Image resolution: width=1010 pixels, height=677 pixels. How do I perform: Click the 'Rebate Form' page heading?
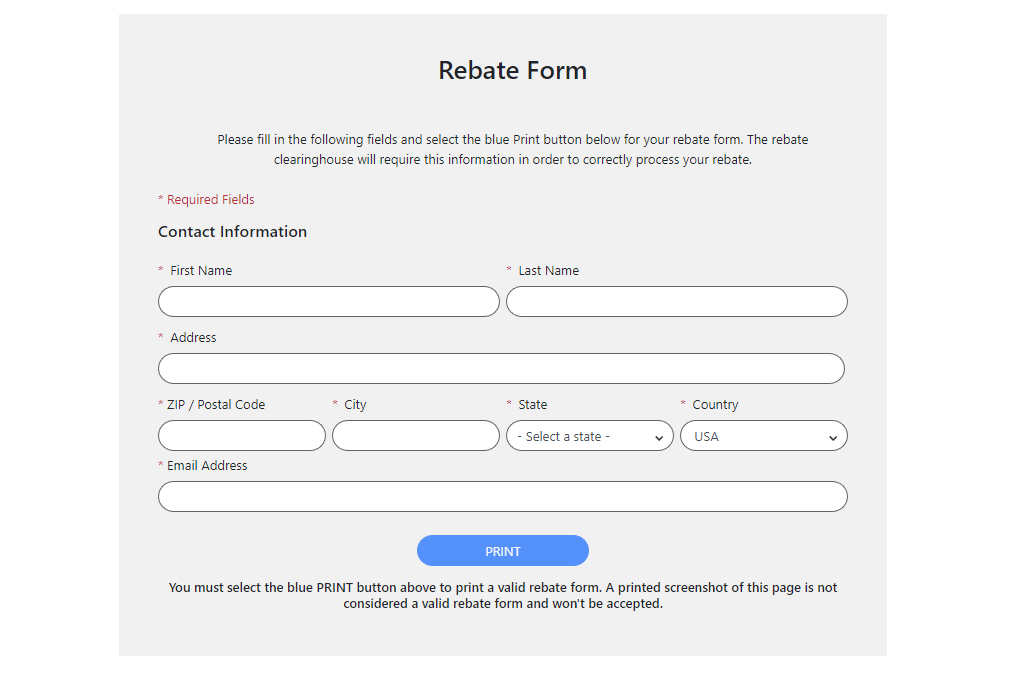point(512,71)
